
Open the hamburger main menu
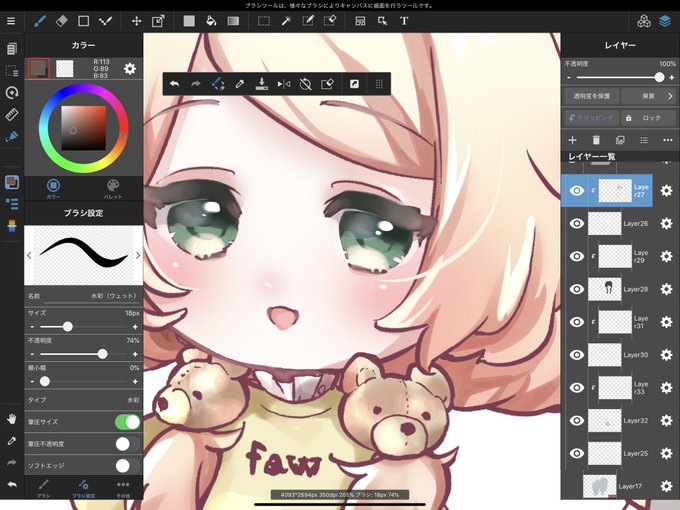pos(11,21)
